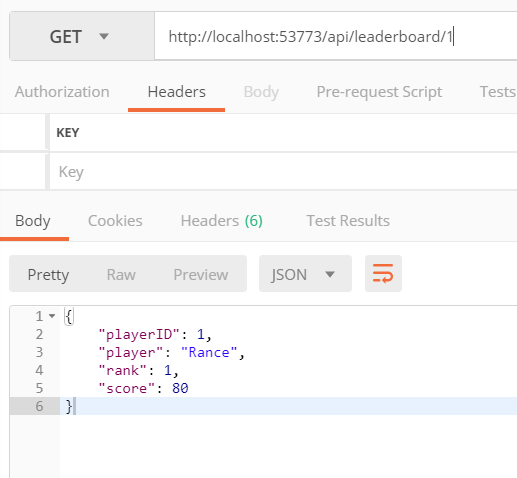517x478 pixels.
Task: Open the GET method dropdown
Action: click(82, 36)
